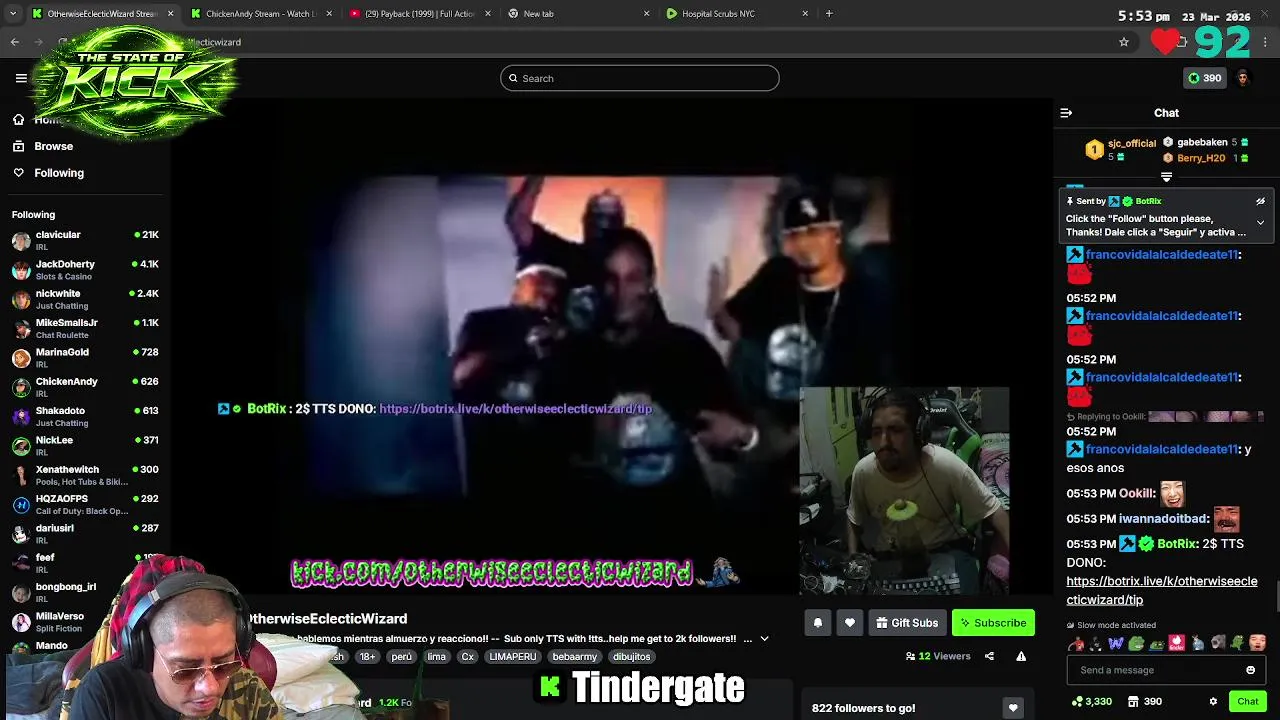Expand the pinned message chevron
Image resolution: width=1280 pixels, height=720 pixels.
(1260, 222)
